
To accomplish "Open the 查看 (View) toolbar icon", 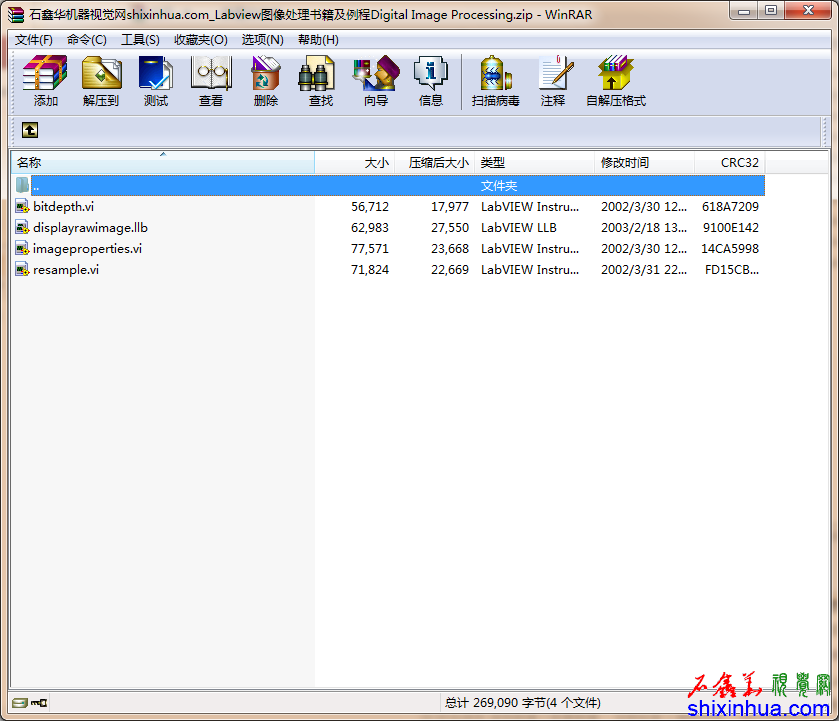I will [x=211, y=80].
